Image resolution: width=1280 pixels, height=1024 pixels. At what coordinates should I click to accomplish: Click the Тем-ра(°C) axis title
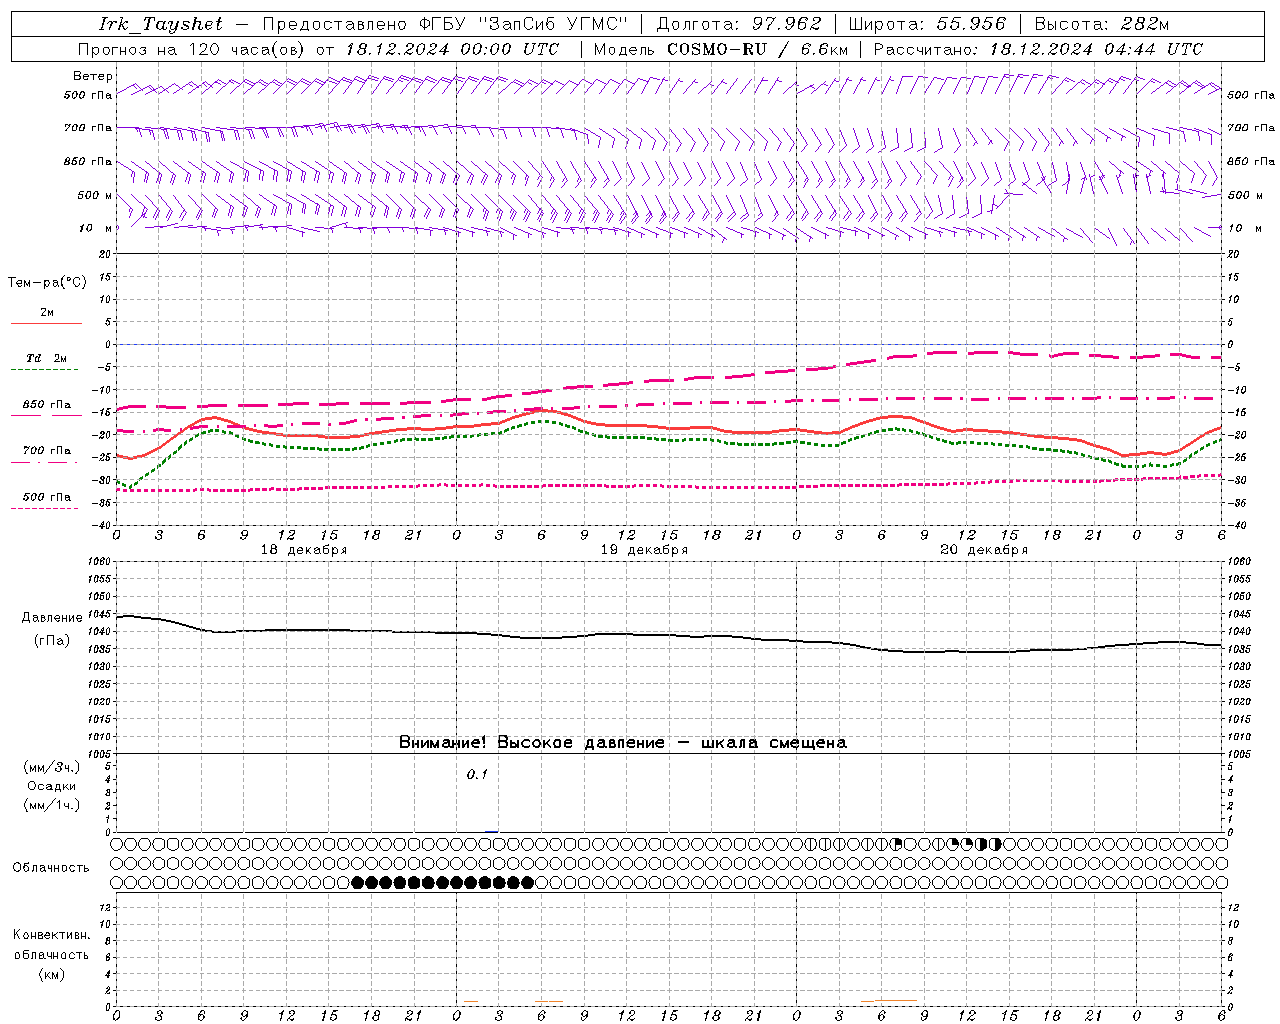click(x=47, y=283)
